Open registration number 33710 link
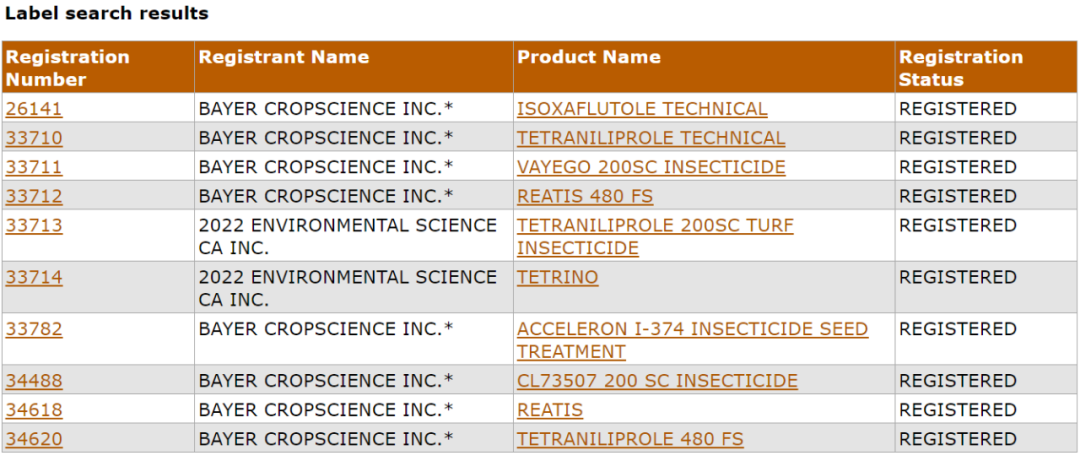The height and width of the screenshot is (461, 1080). coord(33,138)
